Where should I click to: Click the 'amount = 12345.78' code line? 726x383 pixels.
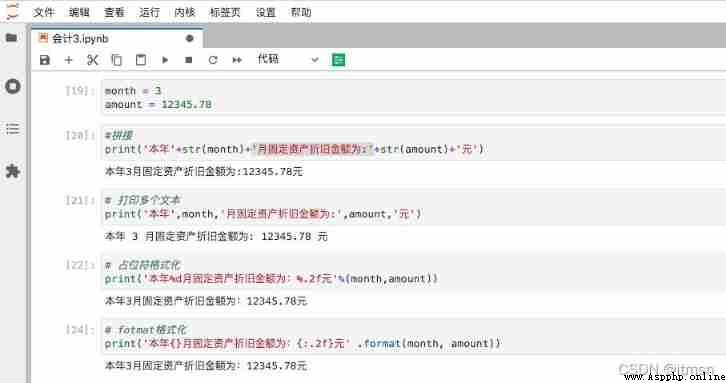click(x=158, y=105)
